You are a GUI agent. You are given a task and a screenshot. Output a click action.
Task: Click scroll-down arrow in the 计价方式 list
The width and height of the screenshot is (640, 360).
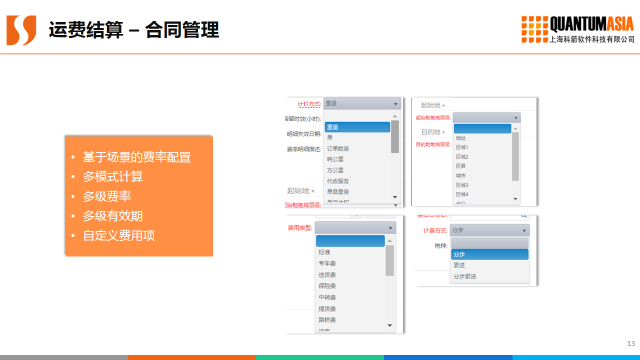[x=395, y=197]
